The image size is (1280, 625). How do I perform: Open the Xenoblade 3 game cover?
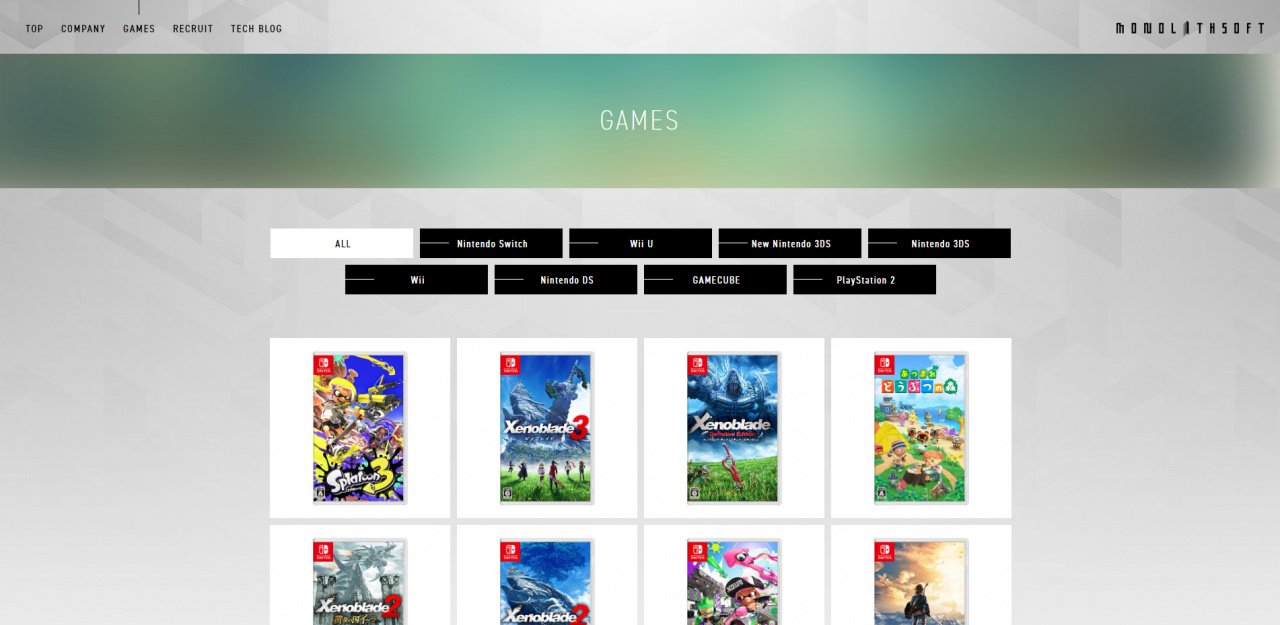coord(547,428)
